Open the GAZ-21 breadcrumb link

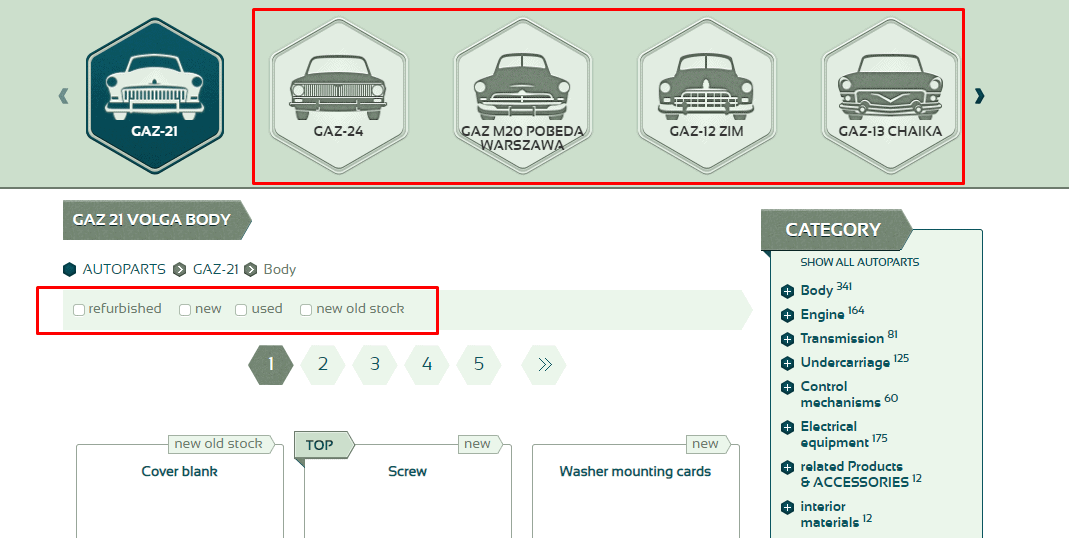[x=215, y=269]
